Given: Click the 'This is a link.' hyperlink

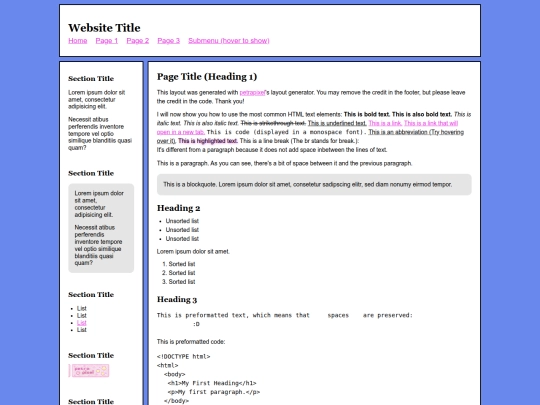Looking at the screenshot, I should 385,123.
